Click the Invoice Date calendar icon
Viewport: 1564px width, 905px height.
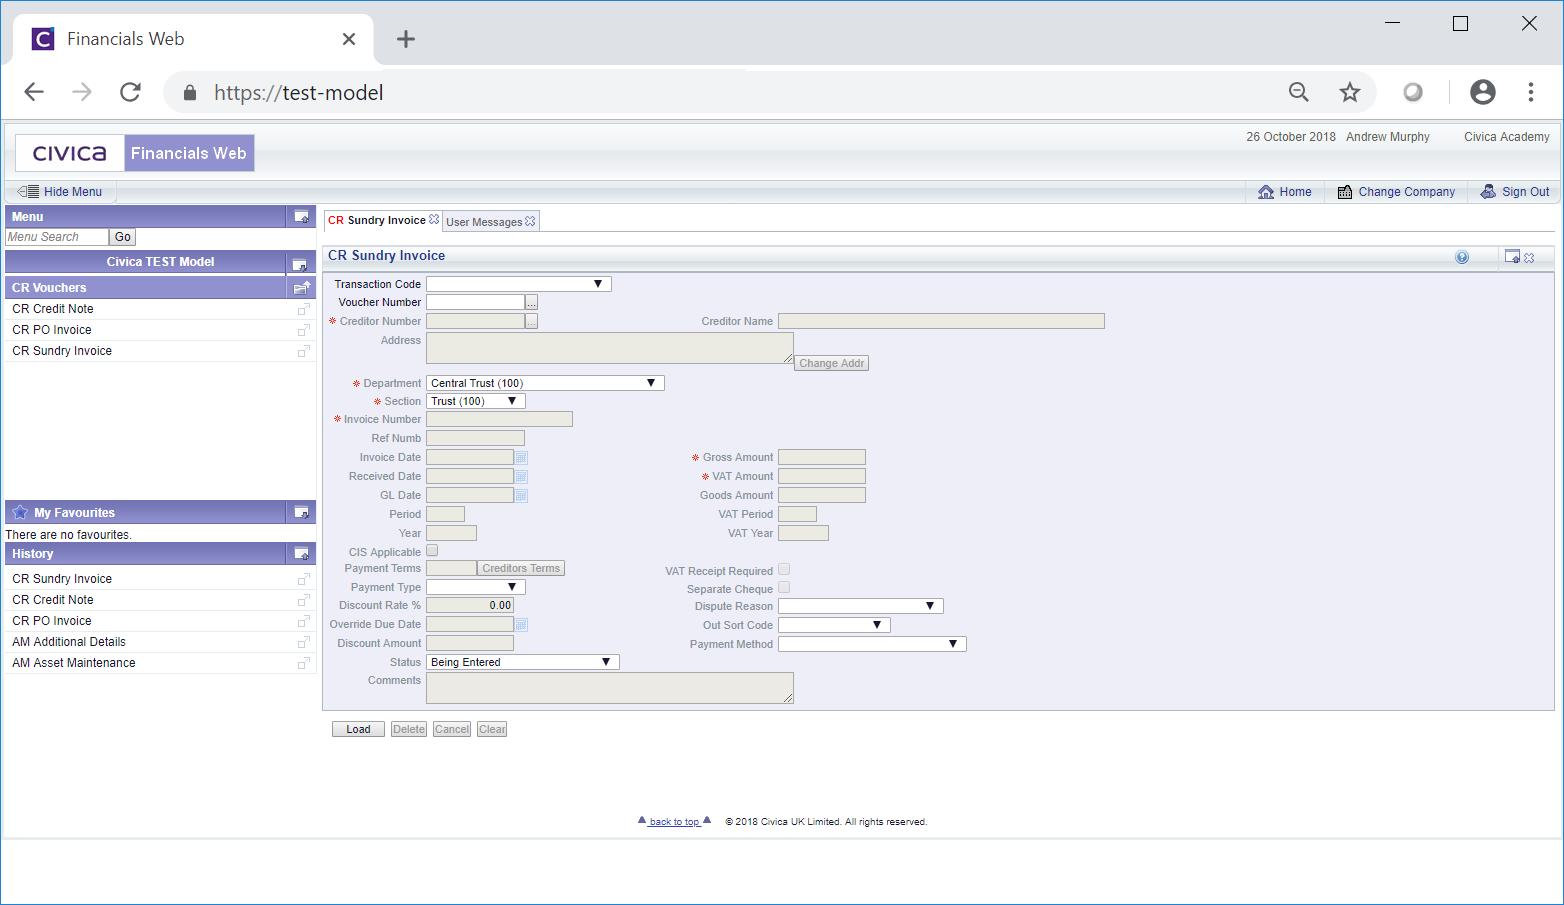tap(521, 458)
